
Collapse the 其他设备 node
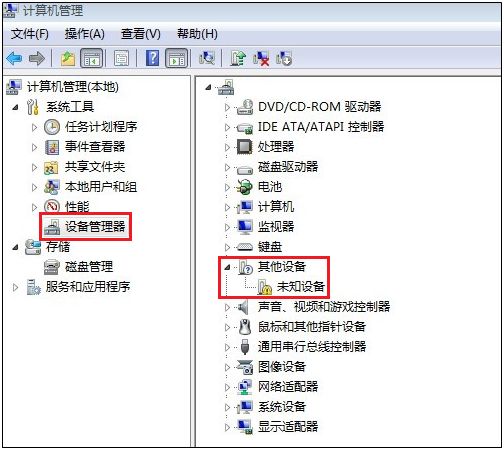click(227, 267)
